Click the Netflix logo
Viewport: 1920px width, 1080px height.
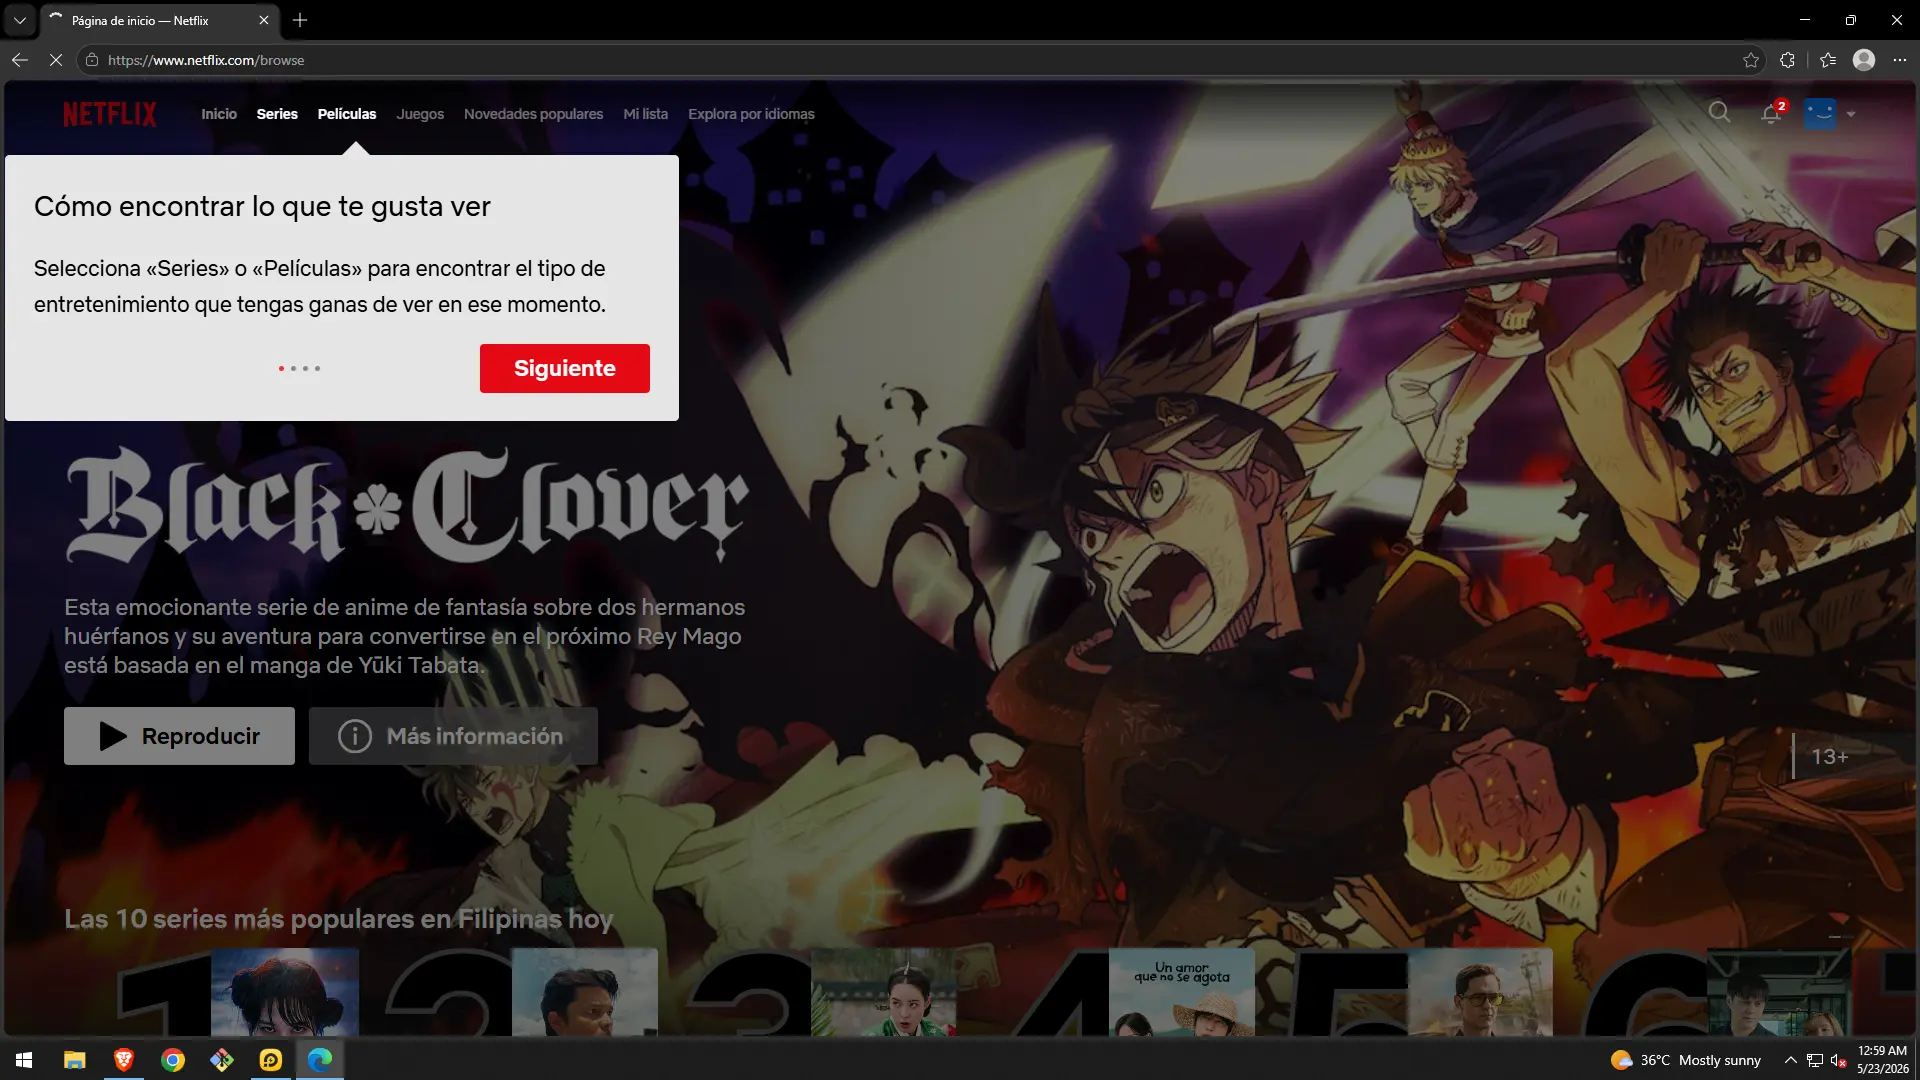tap(110, 114)
